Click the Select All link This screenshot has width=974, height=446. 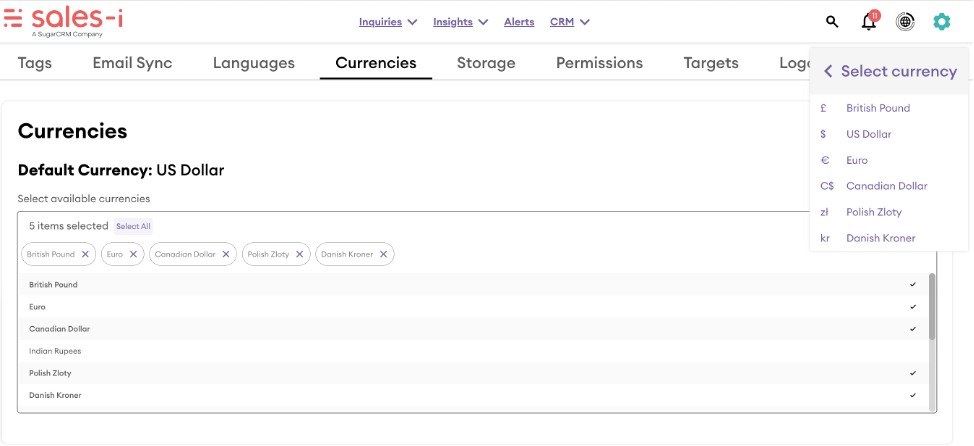[x=133, y=226]
